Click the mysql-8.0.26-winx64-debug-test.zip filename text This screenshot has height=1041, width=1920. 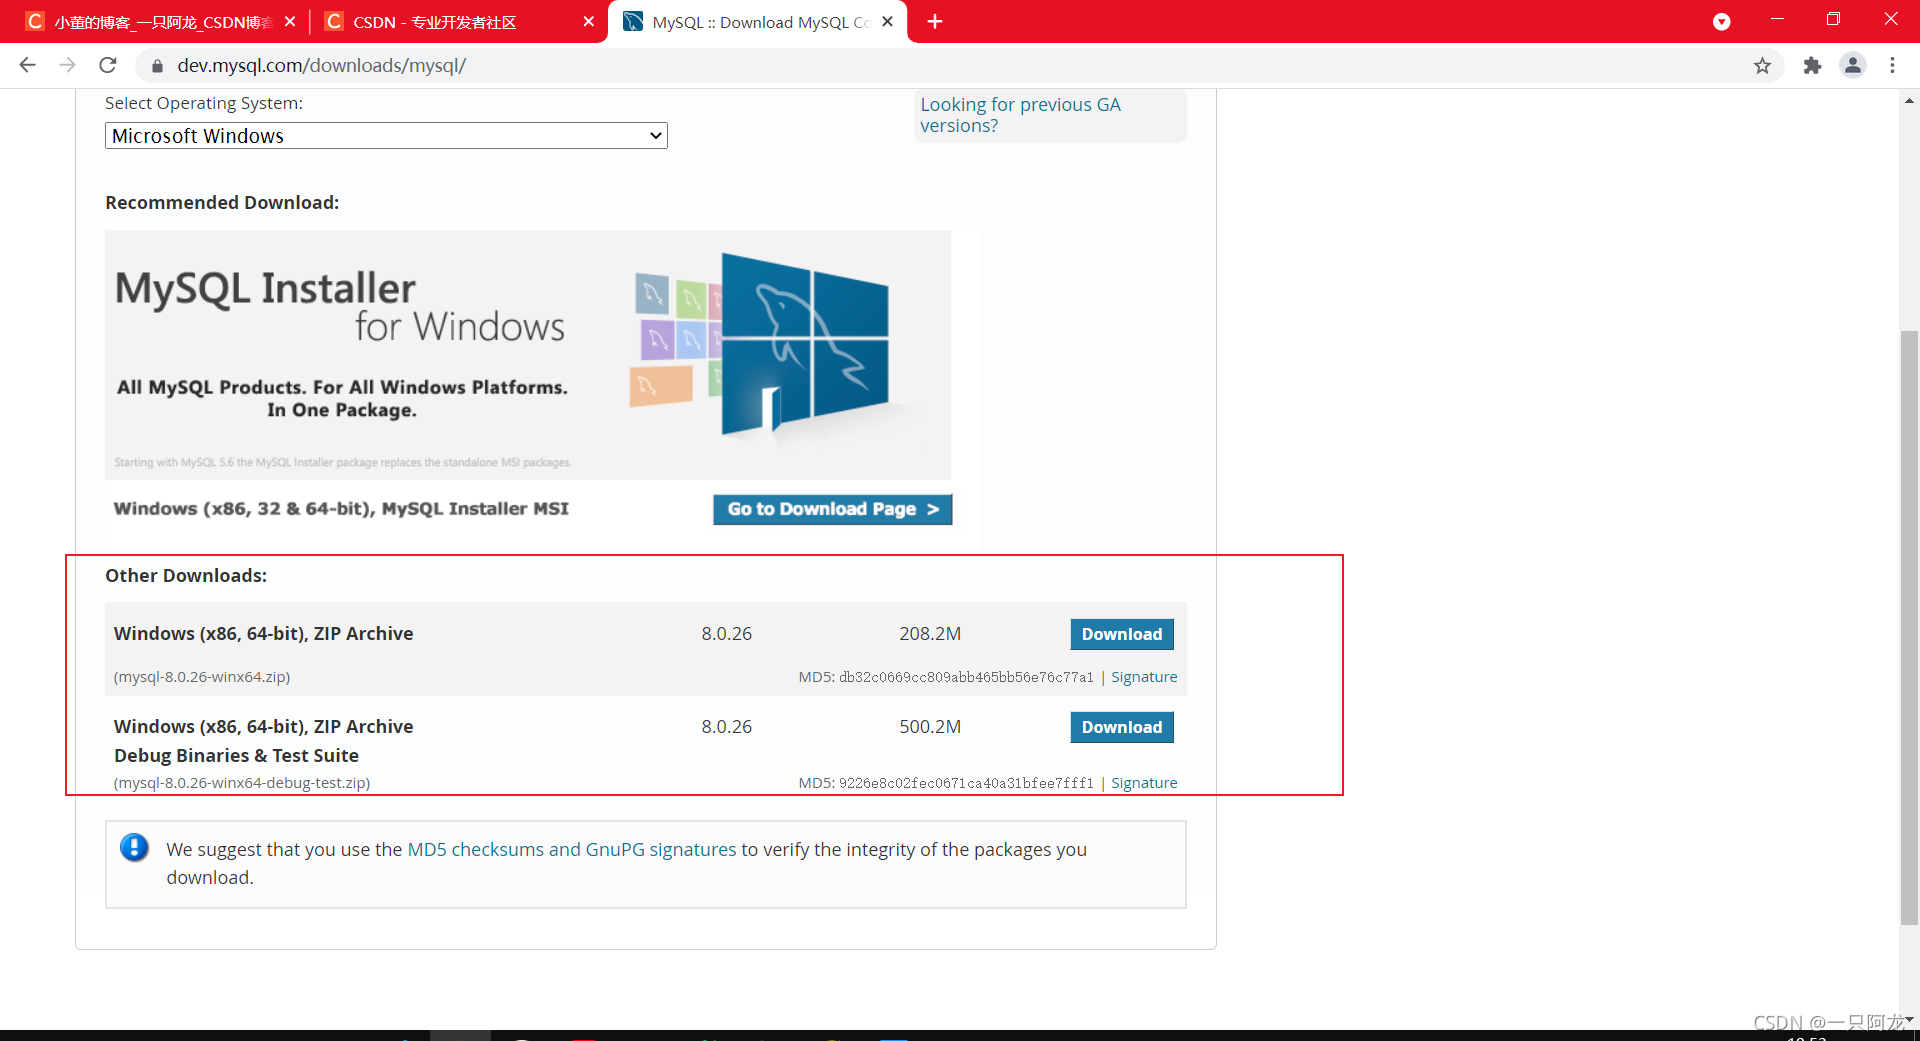[242, 783]
